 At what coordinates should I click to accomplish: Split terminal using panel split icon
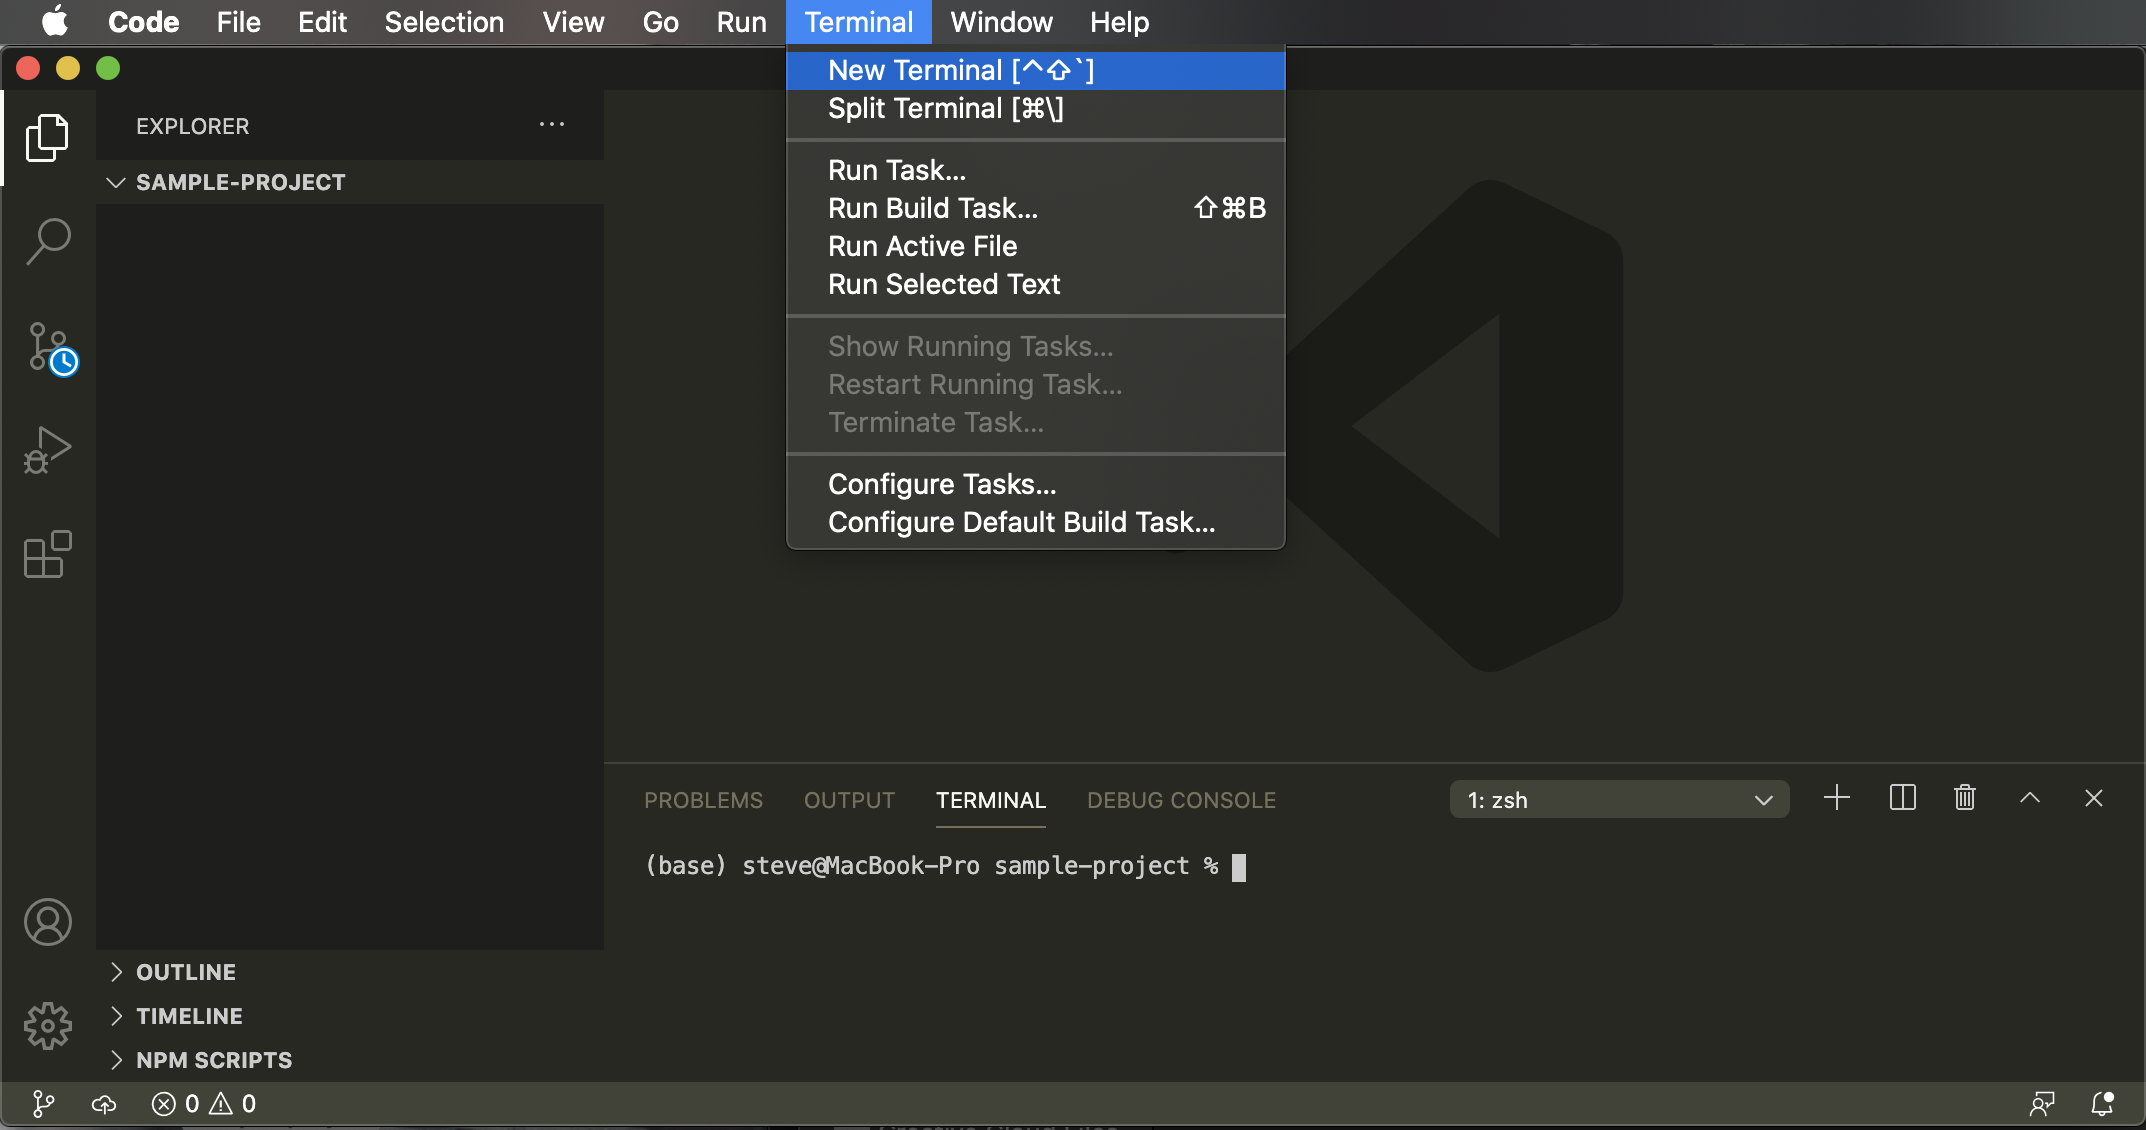(x=1902, y=798)
